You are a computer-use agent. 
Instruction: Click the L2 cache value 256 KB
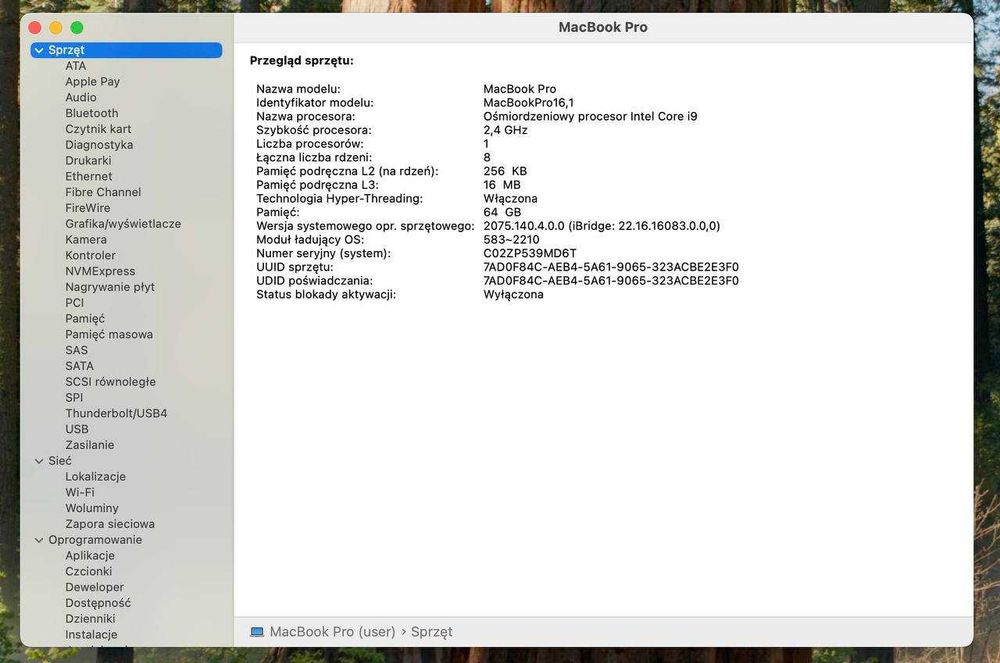pos(505,171)
